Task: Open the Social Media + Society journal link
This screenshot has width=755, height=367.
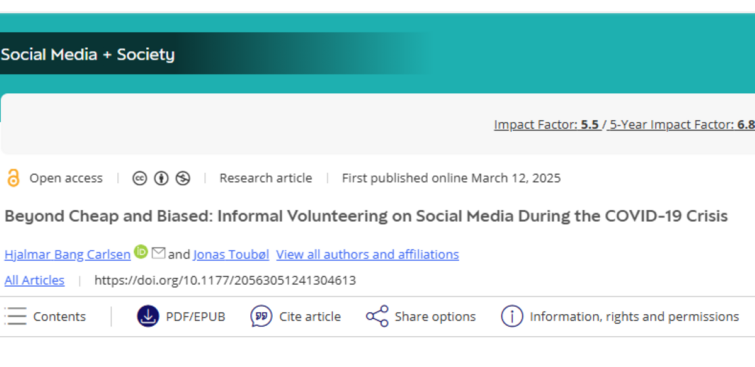Action: tap(88, 55)
